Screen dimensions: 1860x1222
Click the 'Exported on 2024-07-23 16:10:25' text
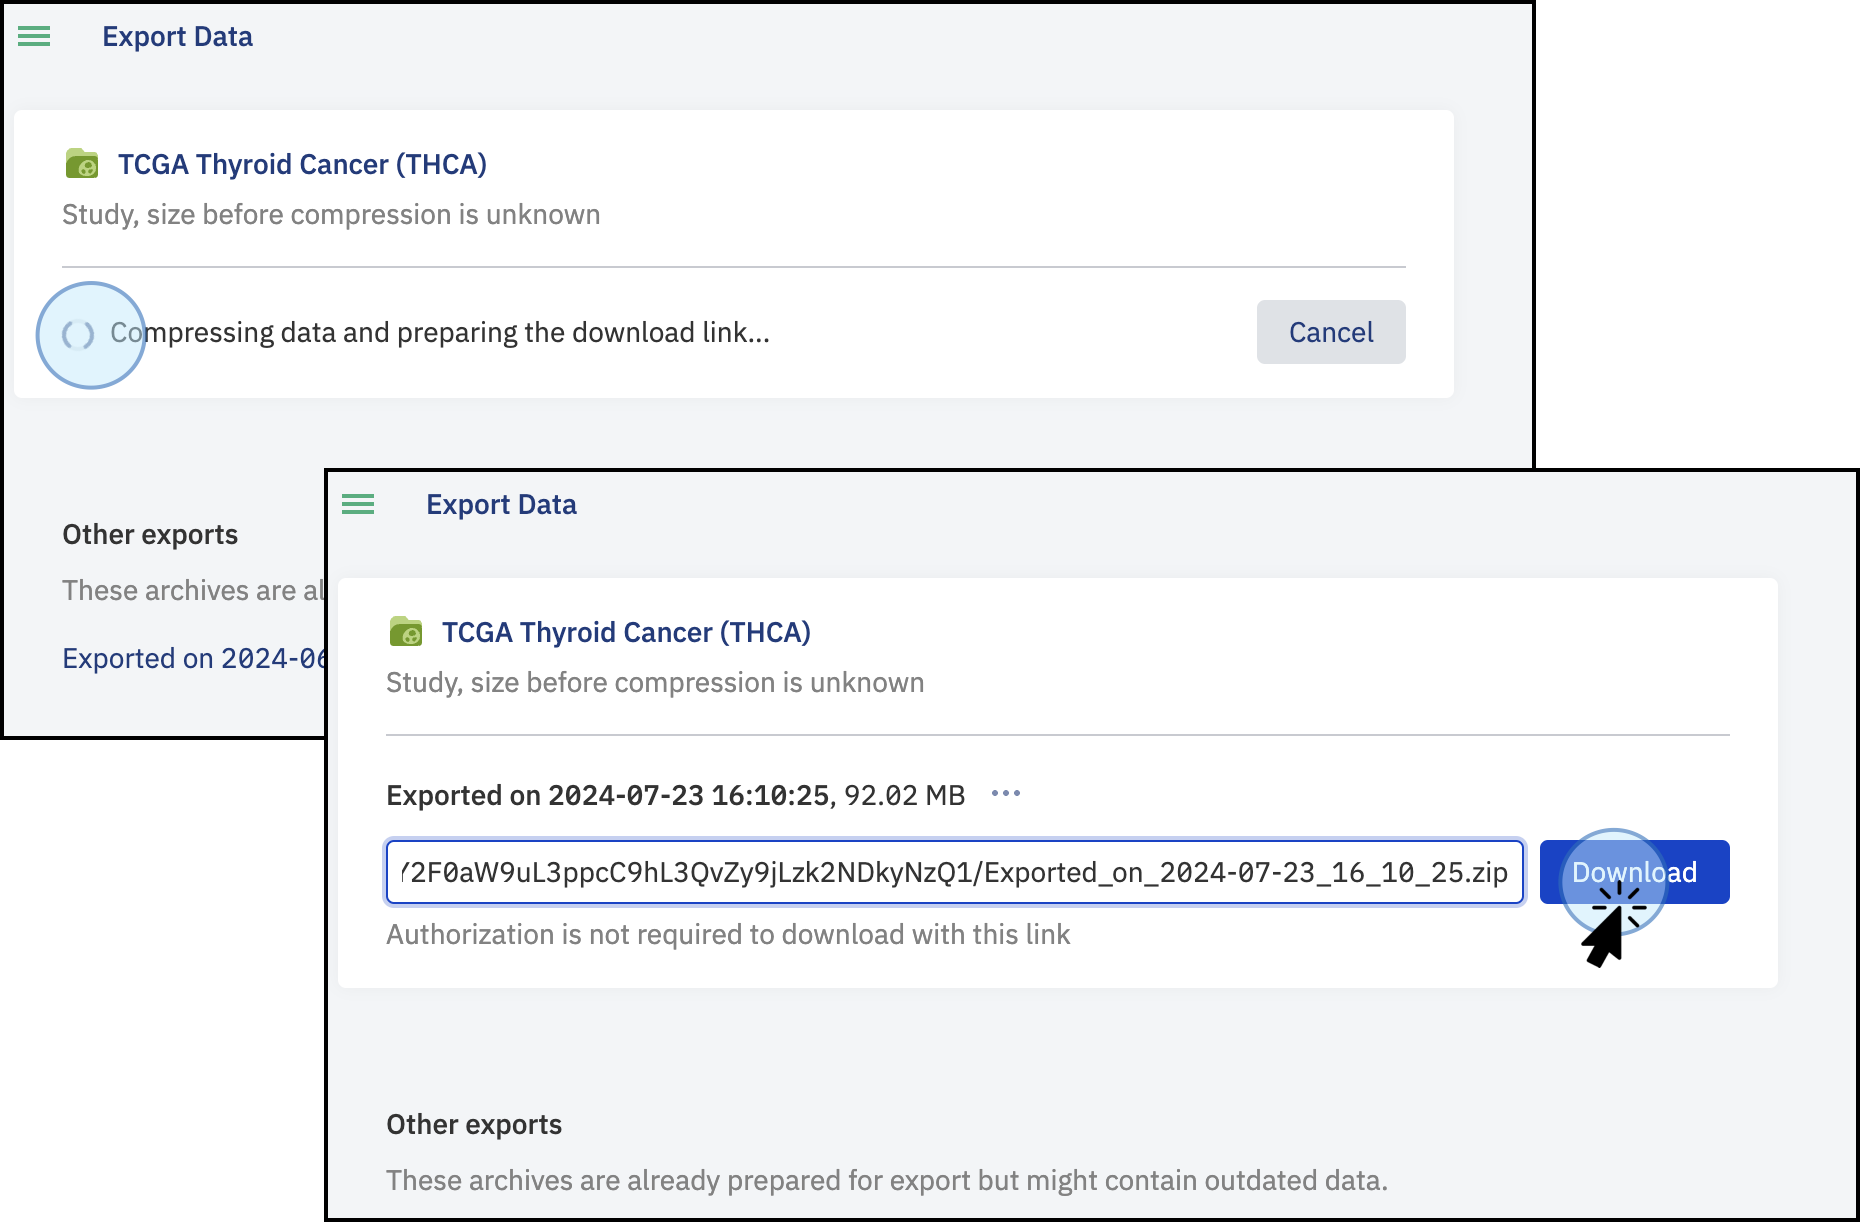coord(608,795)
